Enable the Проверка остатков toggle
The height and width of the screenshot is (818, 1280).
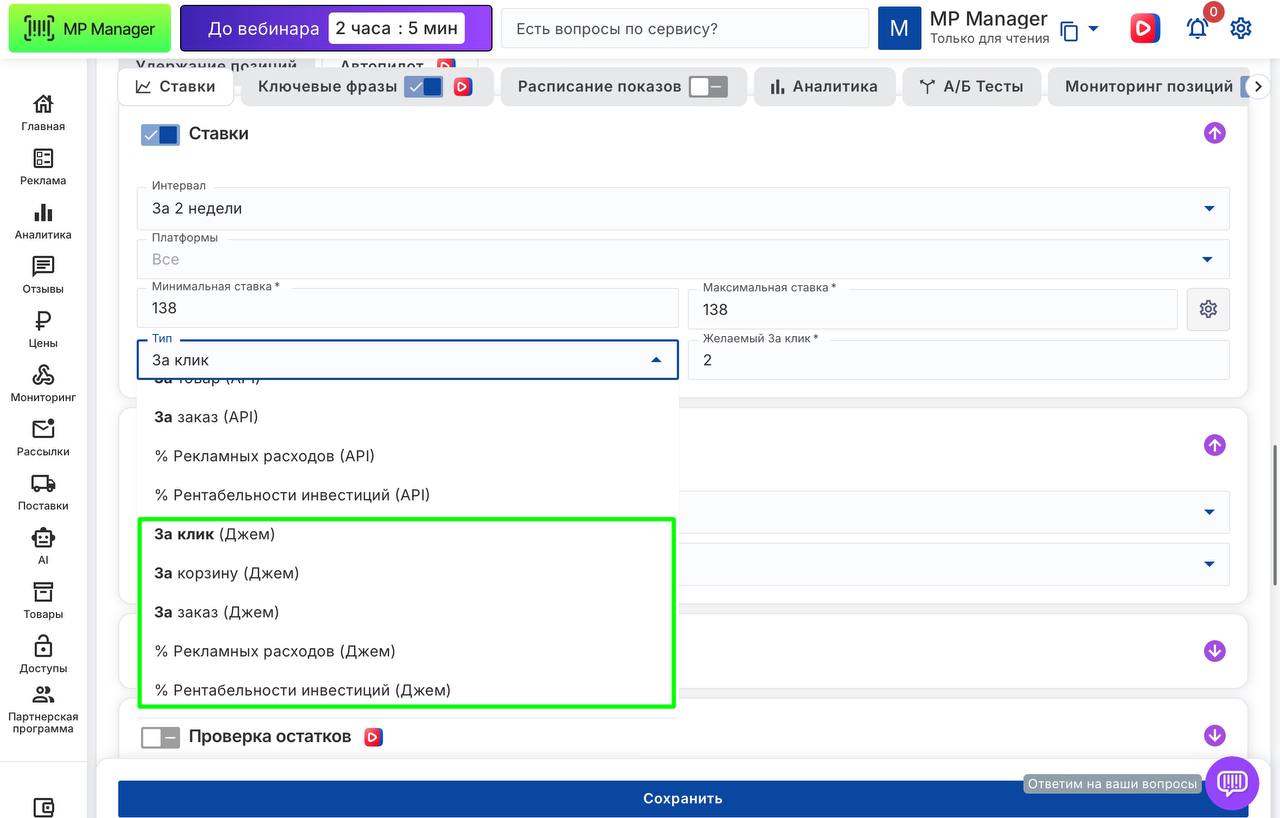tap(160, 737)
